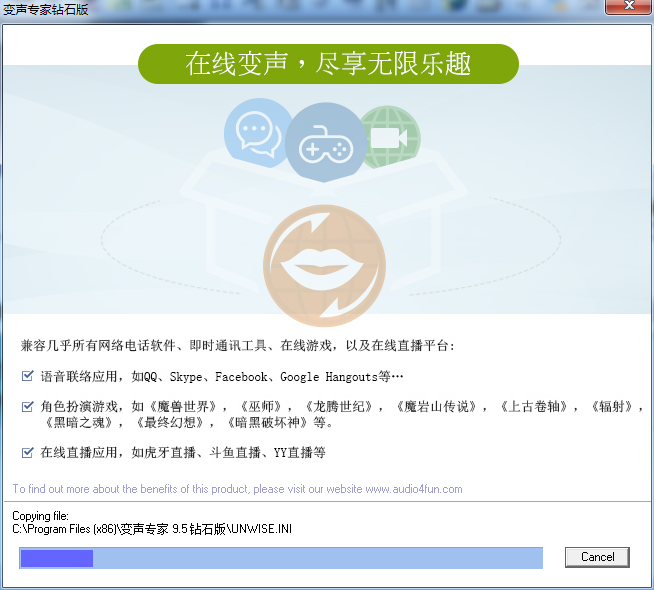
Task: Click the green banner 在线变声，尽享无限乐趣
Action: coord(328,64)
